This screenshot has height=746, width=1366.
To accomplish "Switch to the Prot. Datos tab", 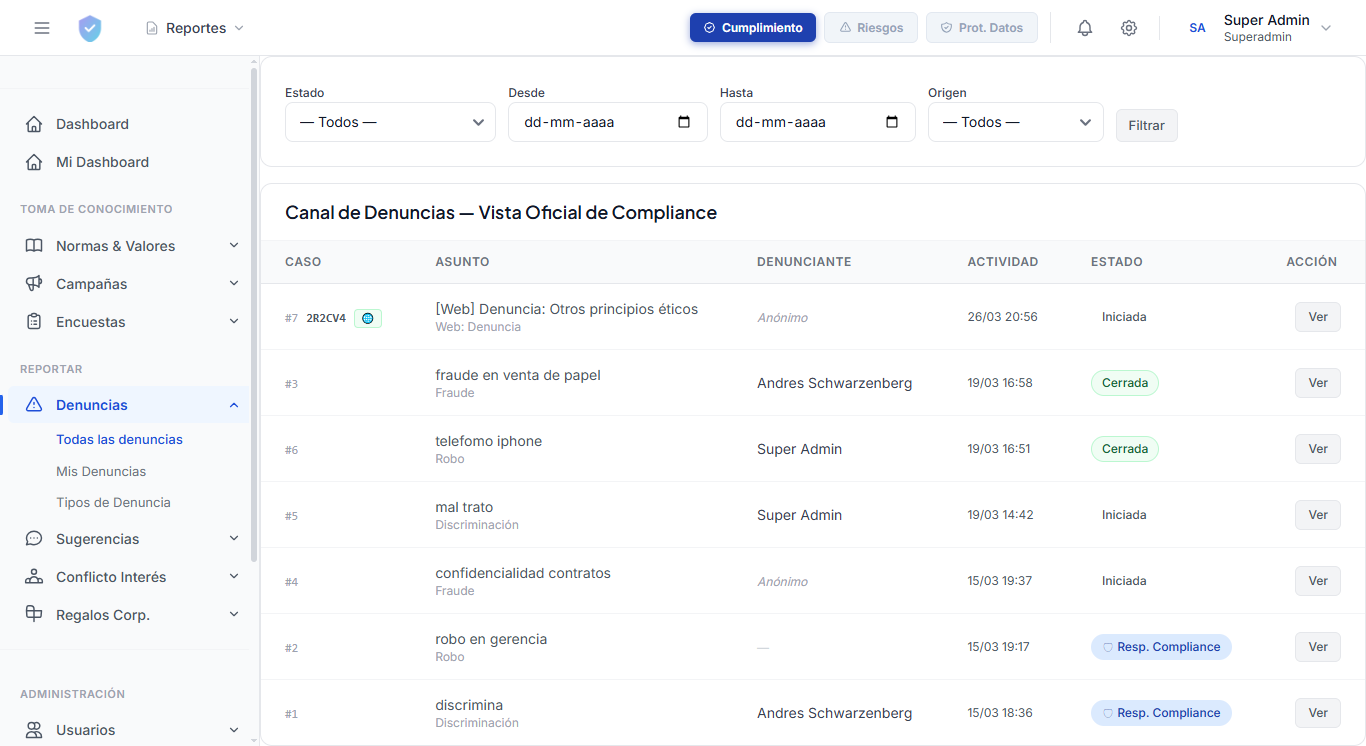I will (x=981, y=28).
